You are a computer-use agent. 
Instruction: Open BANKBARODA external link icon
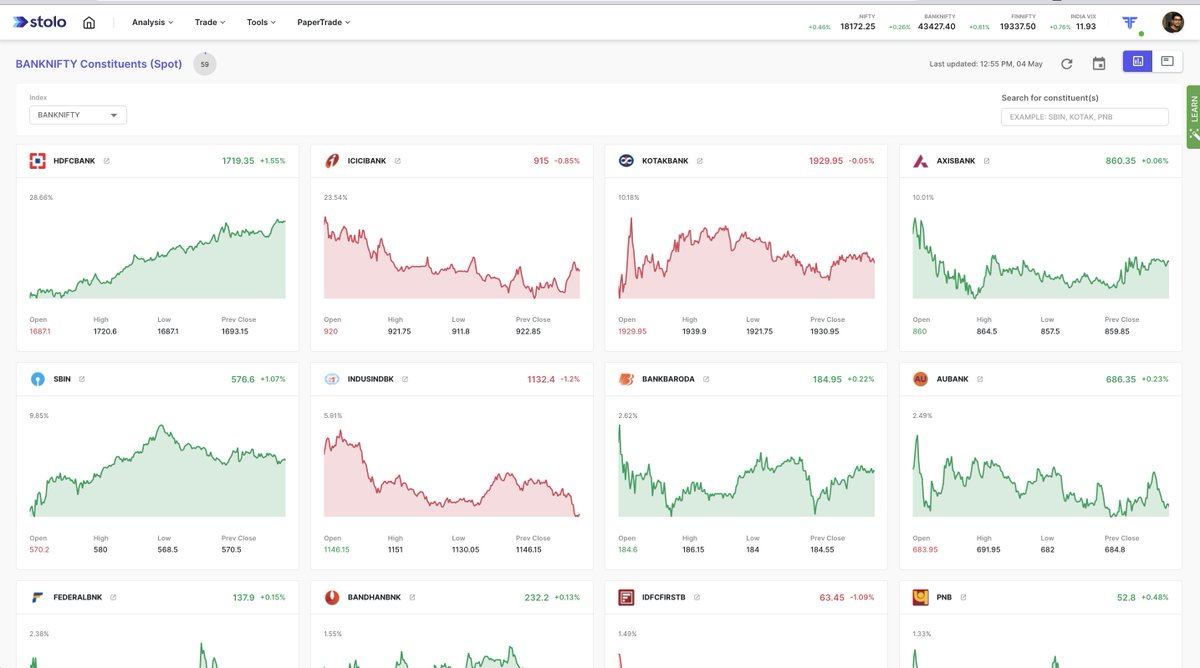point(706,379)
